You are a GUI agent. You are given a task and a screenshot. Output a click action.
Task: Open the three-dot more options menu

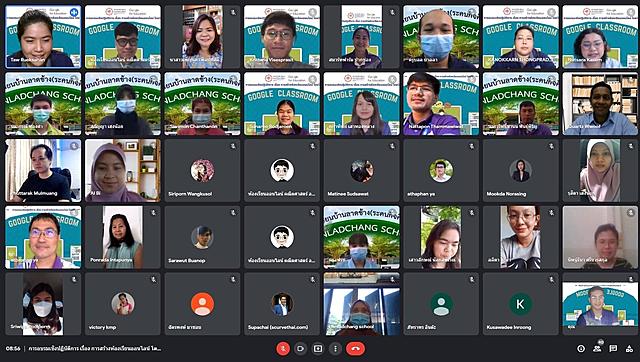(x=336, y=349)
